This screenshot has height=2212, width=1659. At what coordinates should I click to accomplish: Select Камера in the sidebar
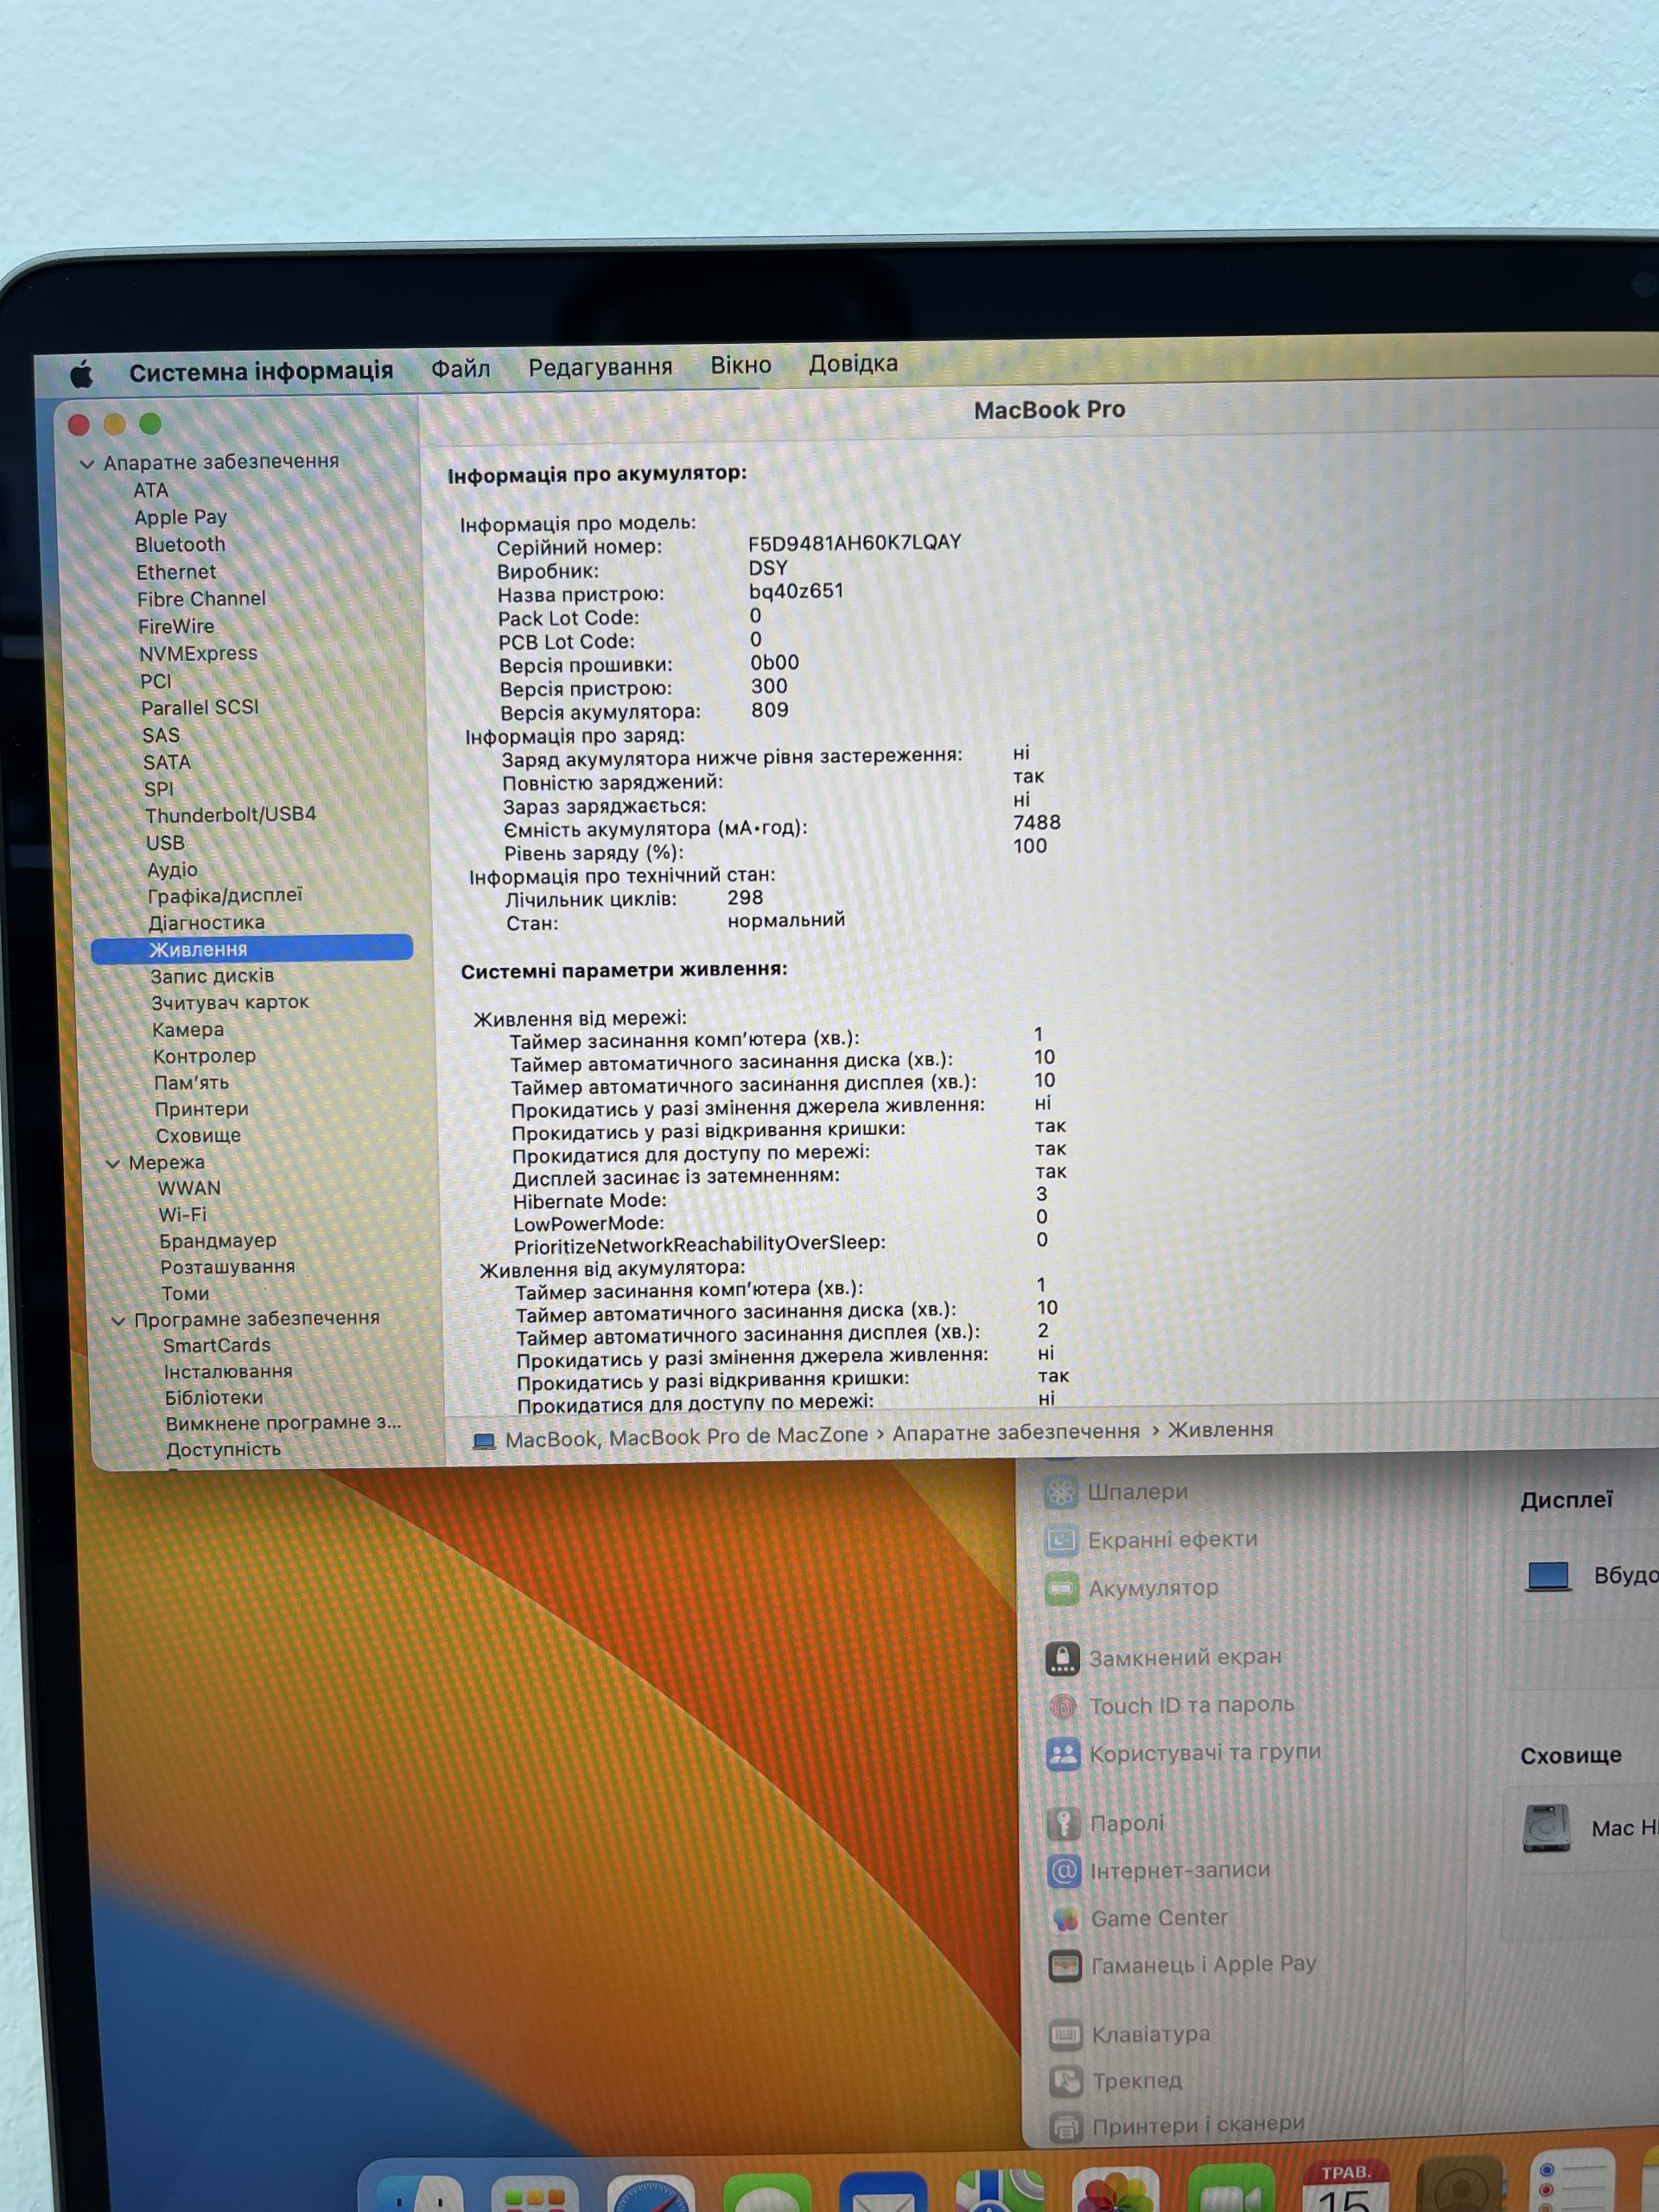click(188, 1029)
